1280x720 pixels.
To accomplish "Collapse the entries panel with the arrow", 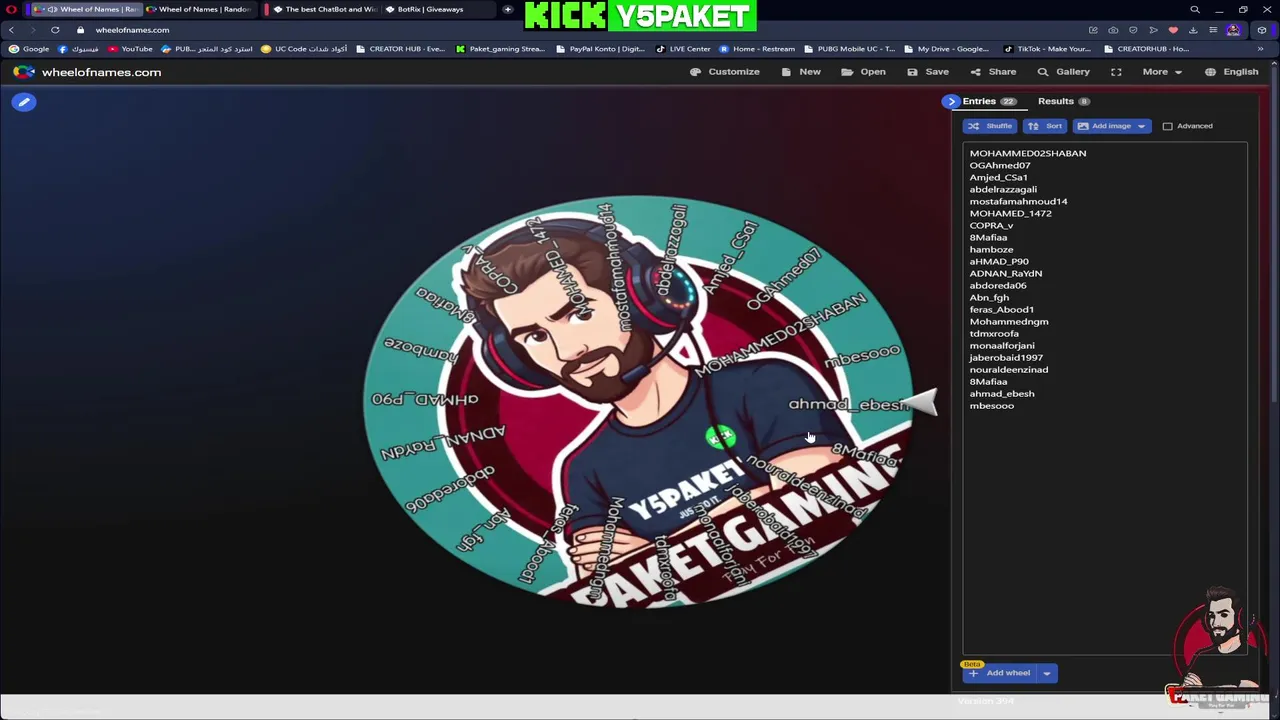I will (951, 101).
